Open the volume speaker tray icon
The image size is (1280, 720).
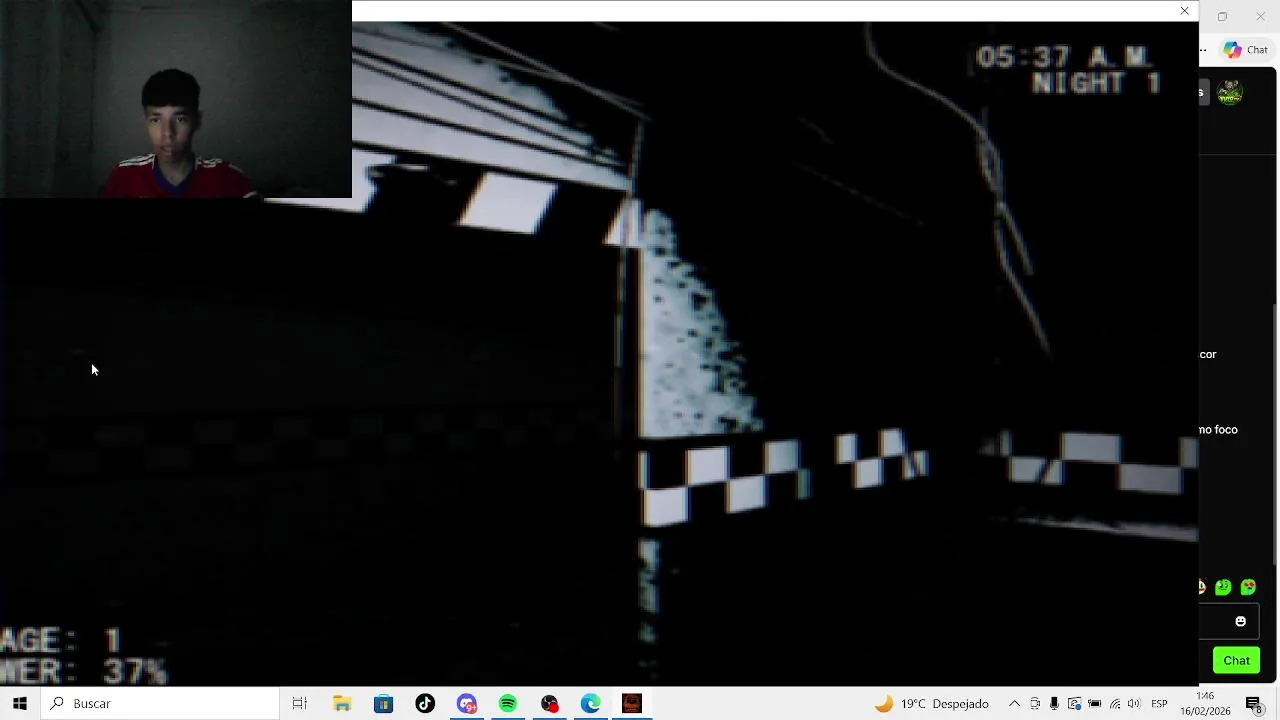pyautogui.click(x=1133, y=703)
